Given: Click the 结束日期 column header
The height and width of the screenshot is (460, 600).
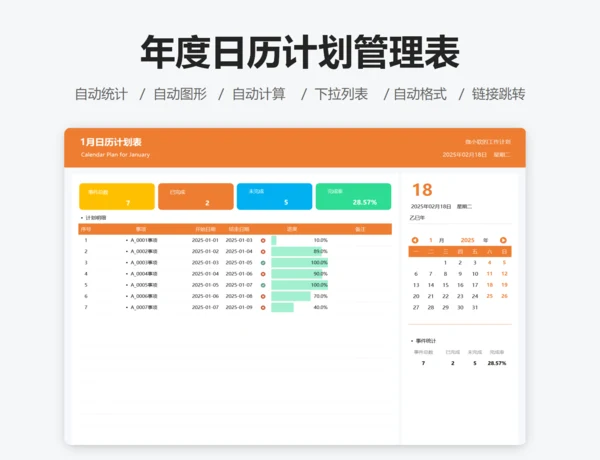Looking at the screenshot, I should 239,229.
